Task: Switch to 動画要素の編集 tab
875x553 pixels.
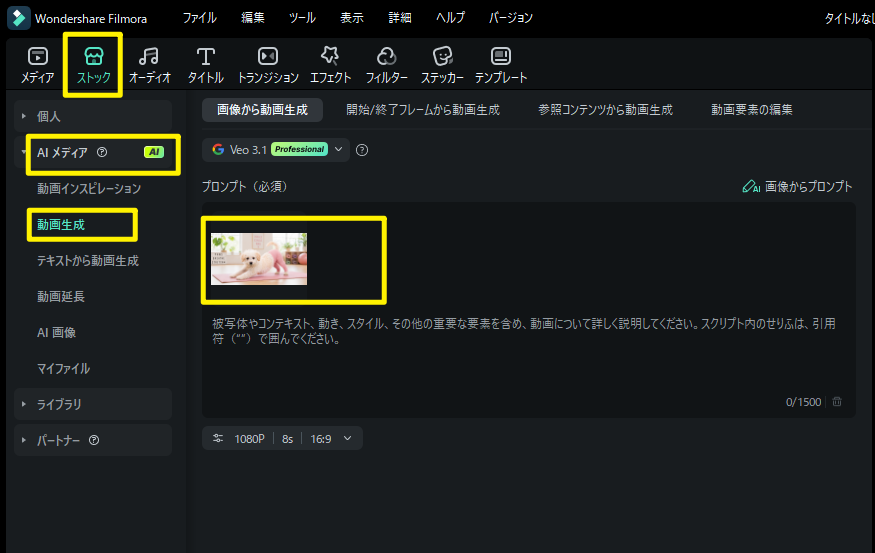Action: pos(752,110)
